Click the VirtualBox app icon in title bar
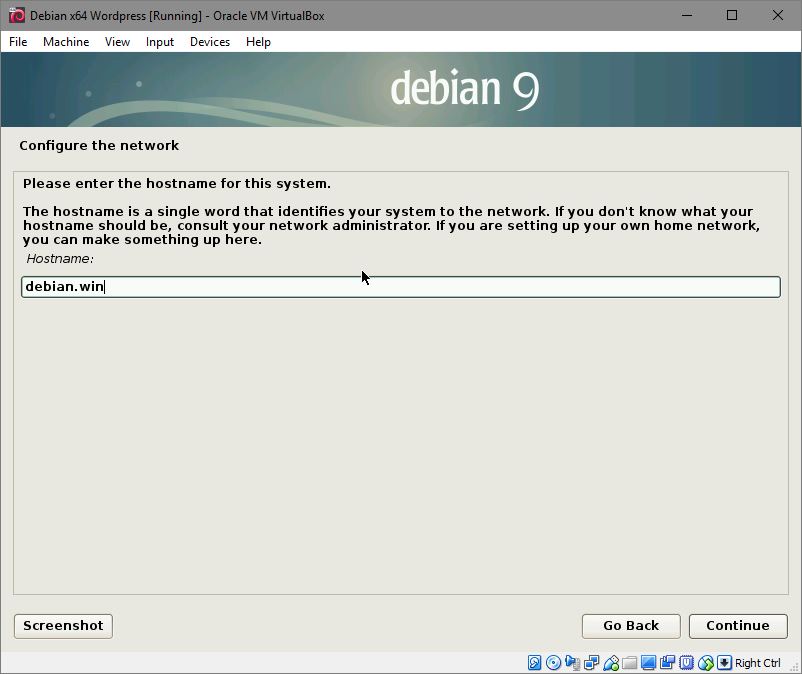 16,15
